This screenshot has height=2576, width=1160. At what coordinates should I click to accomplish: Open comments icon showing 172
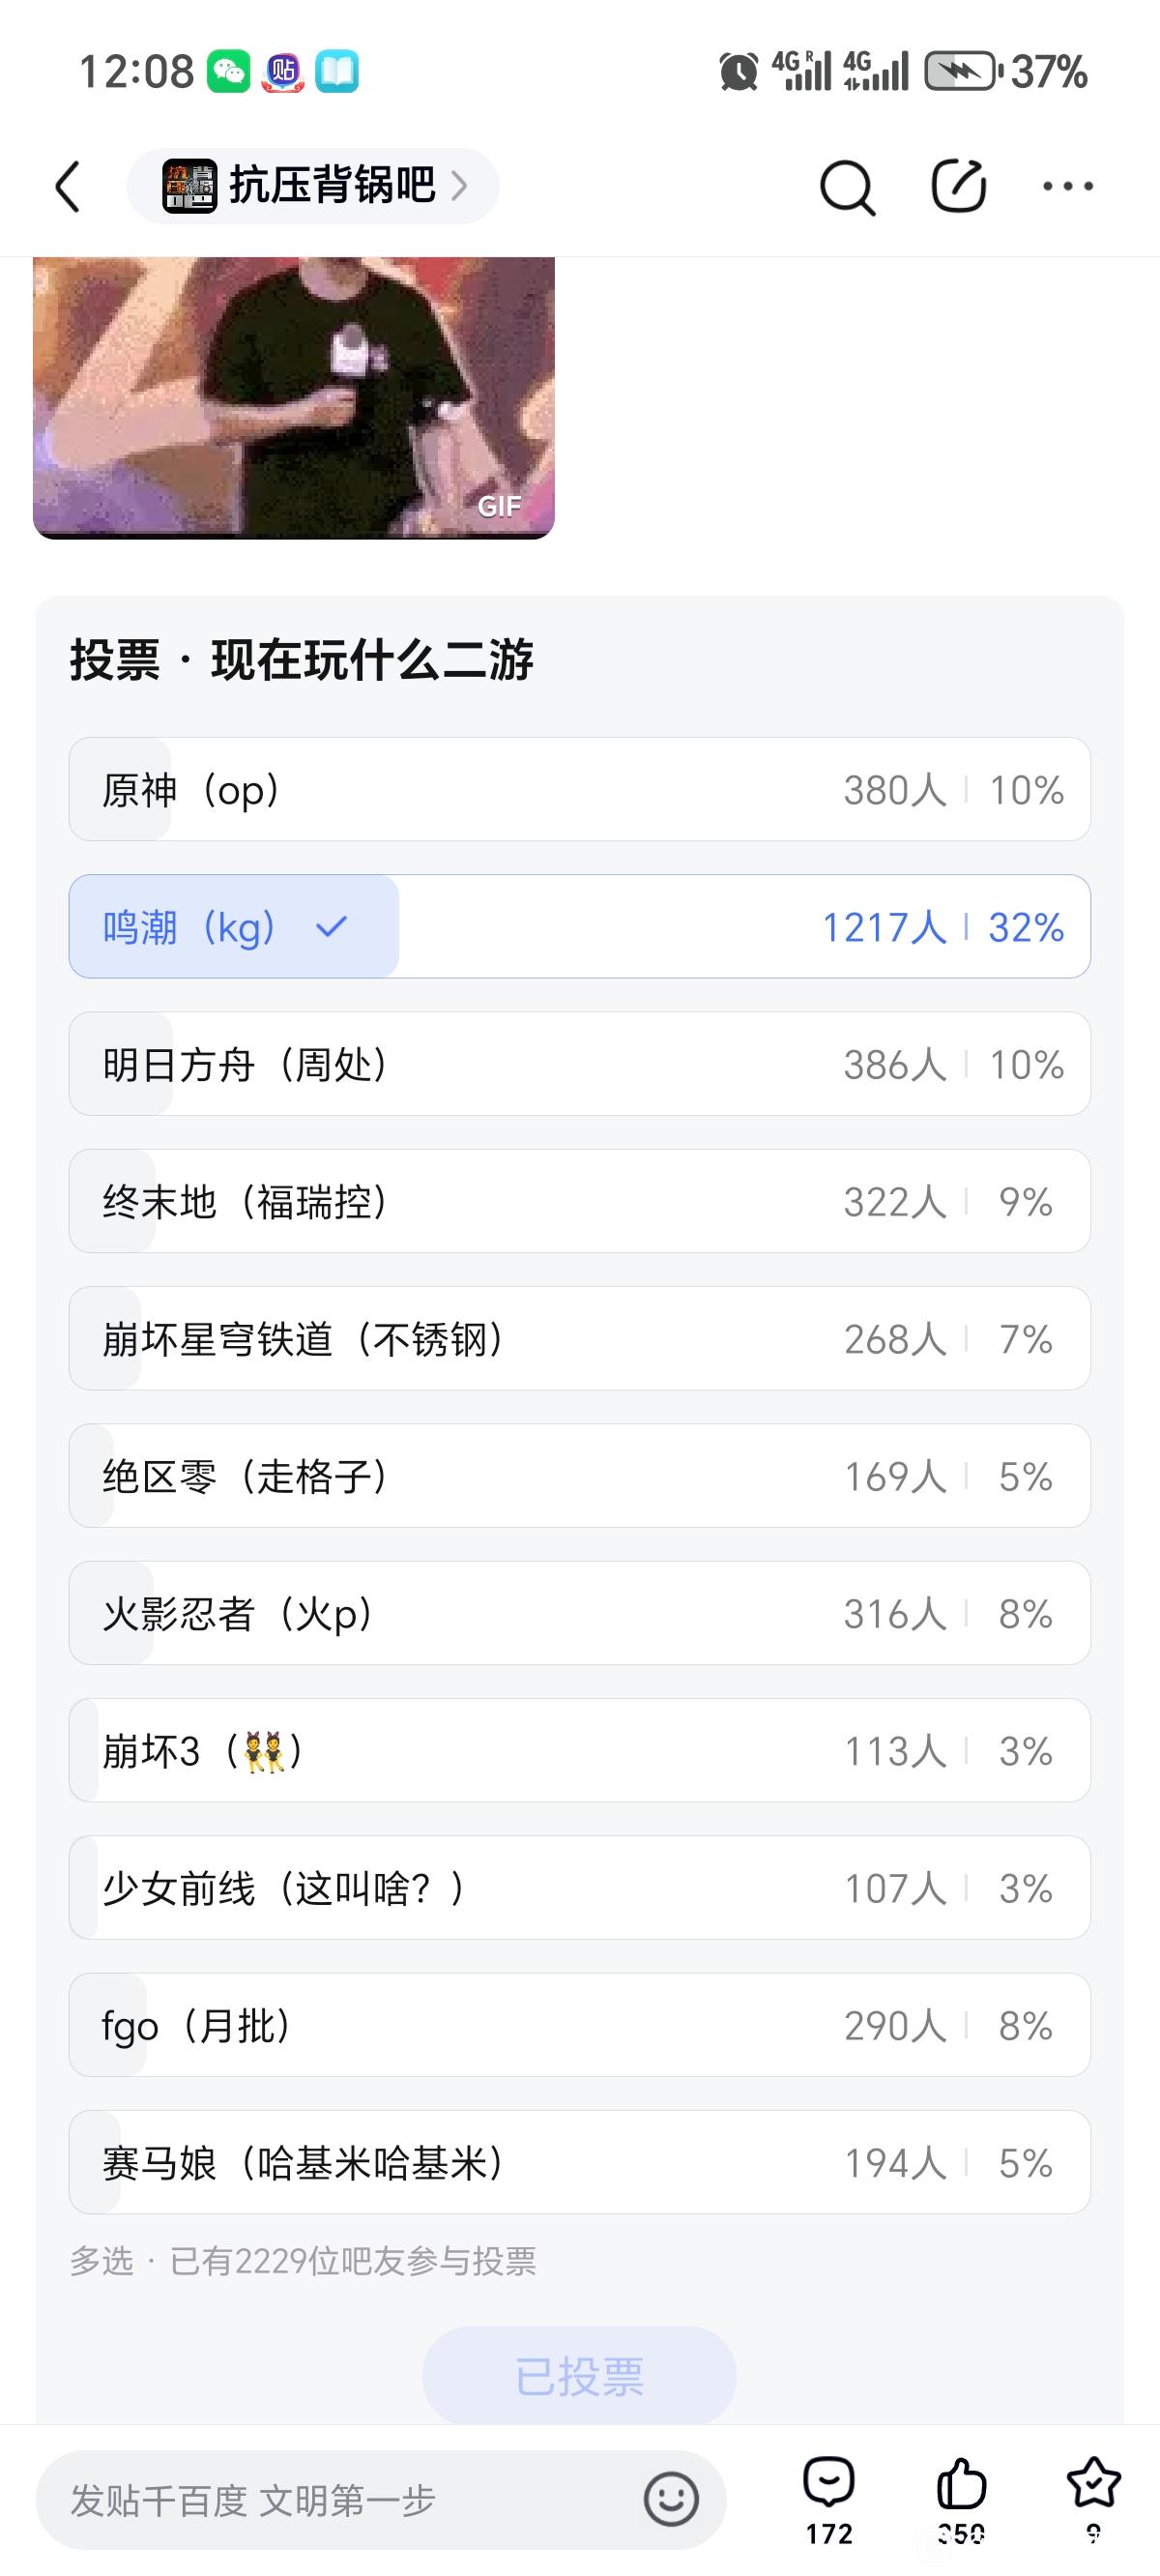(x=829, y=2485)
